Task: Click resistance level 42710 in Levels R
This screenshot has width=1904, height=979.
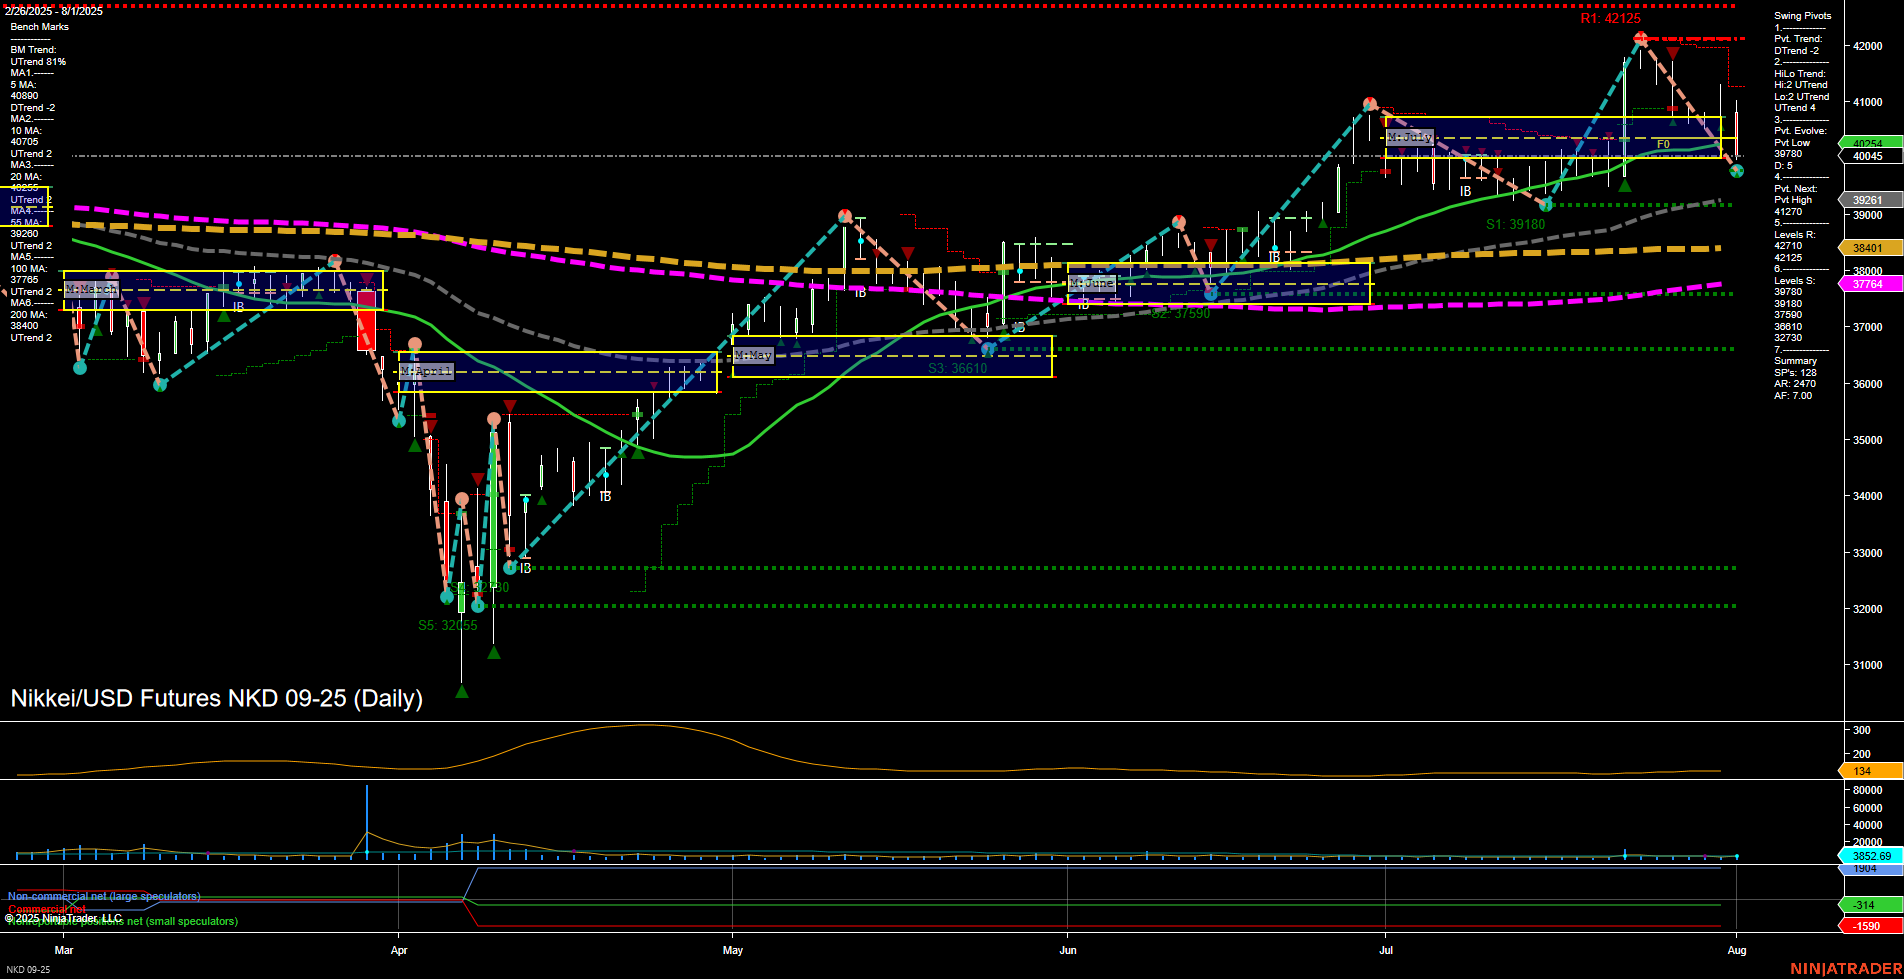Action: [1788, 246]
